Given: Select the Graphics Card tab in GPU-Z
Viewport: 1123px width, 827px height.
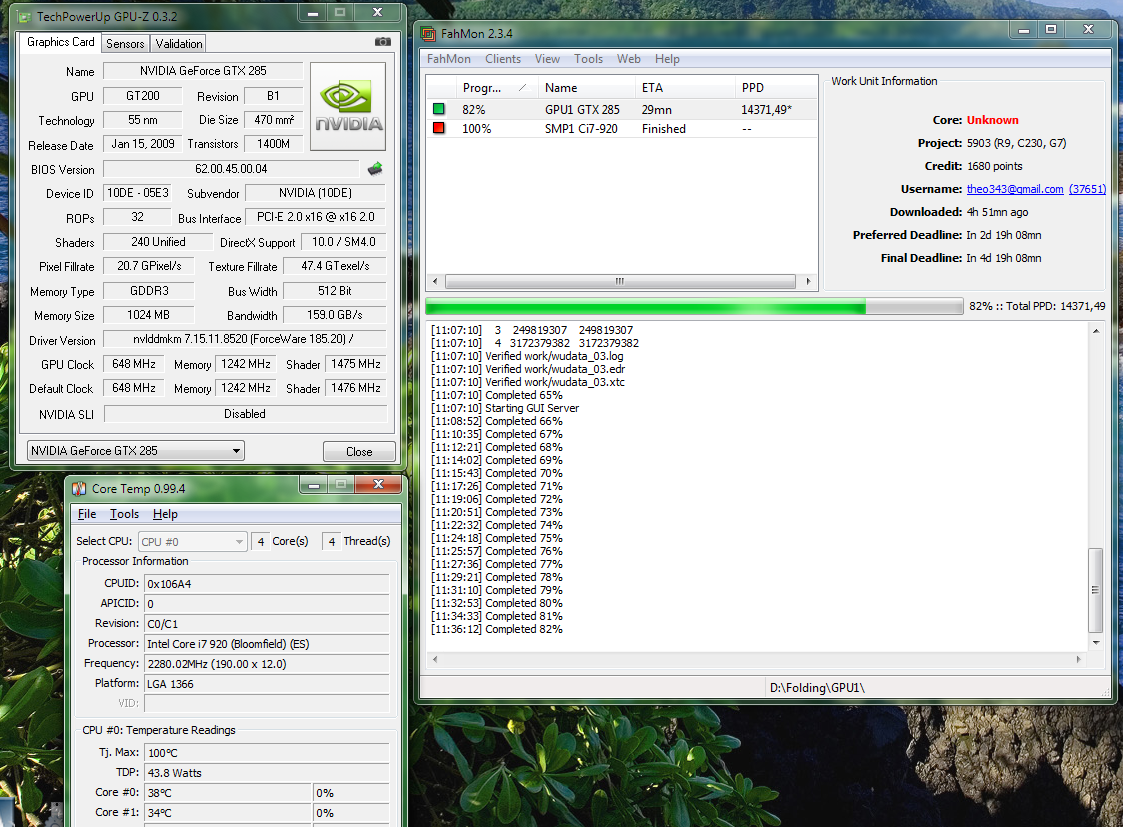Looking at the screenshot, I should coord(60,42).
